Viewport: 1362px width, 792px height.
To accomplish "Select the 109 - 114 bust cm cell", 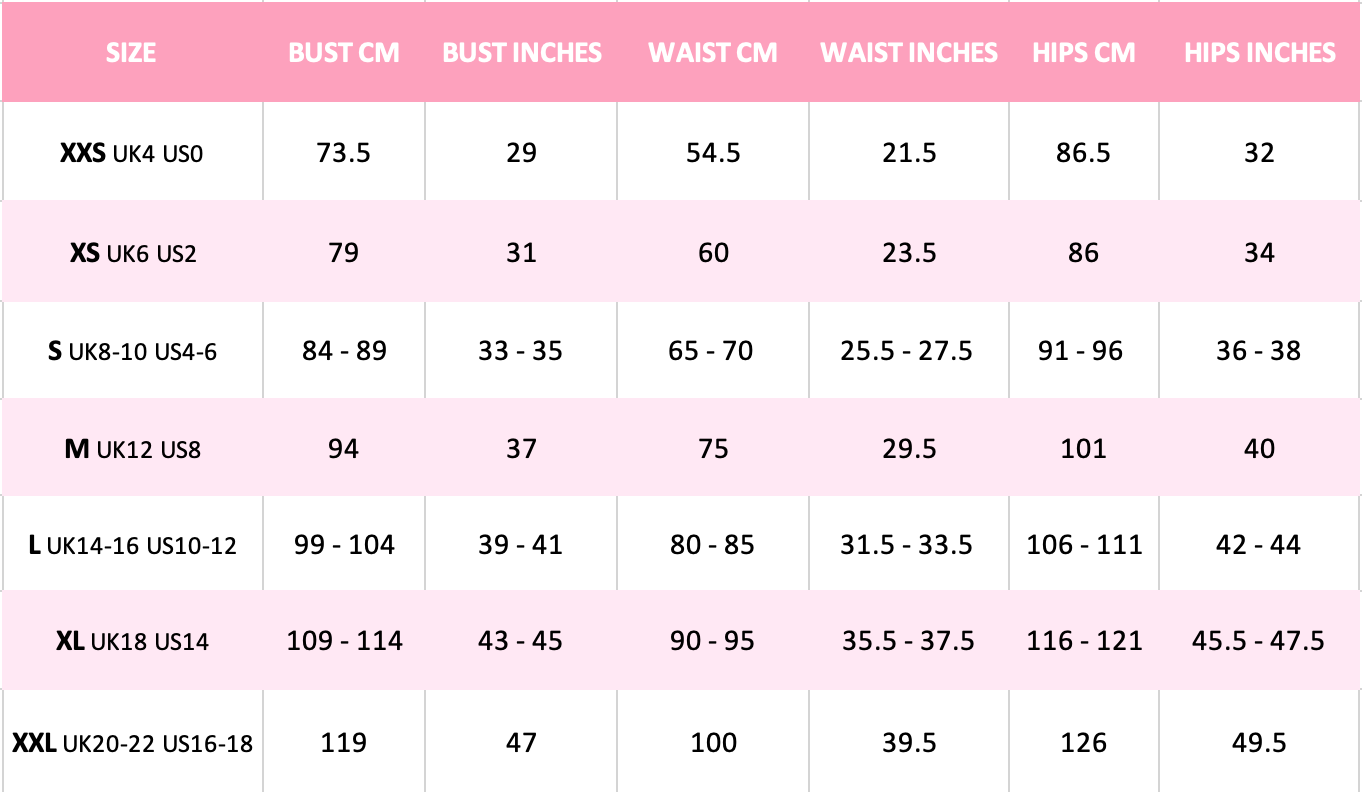I will (344, 641).
